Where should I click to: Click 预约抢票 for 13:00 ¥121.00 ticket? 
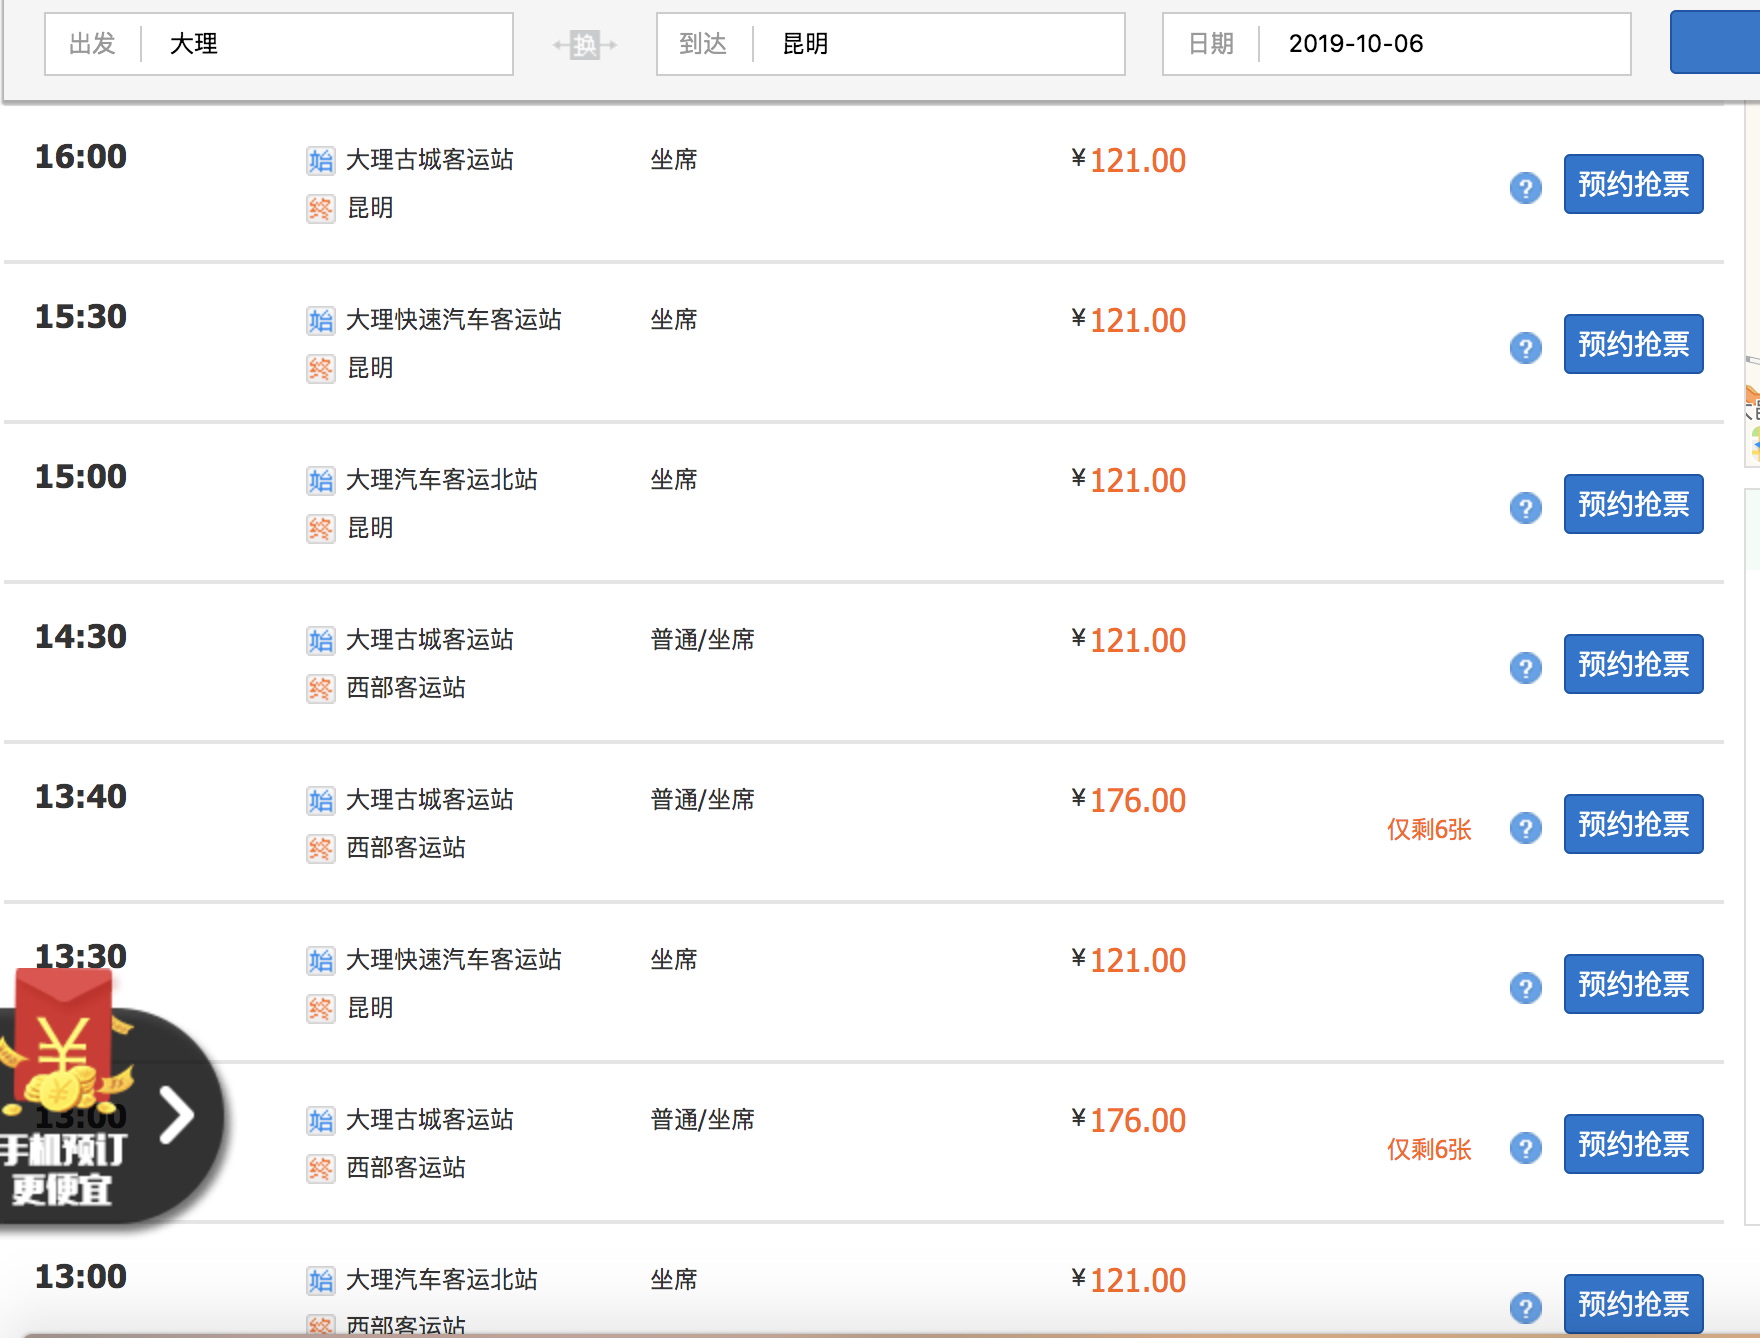1633,1304
